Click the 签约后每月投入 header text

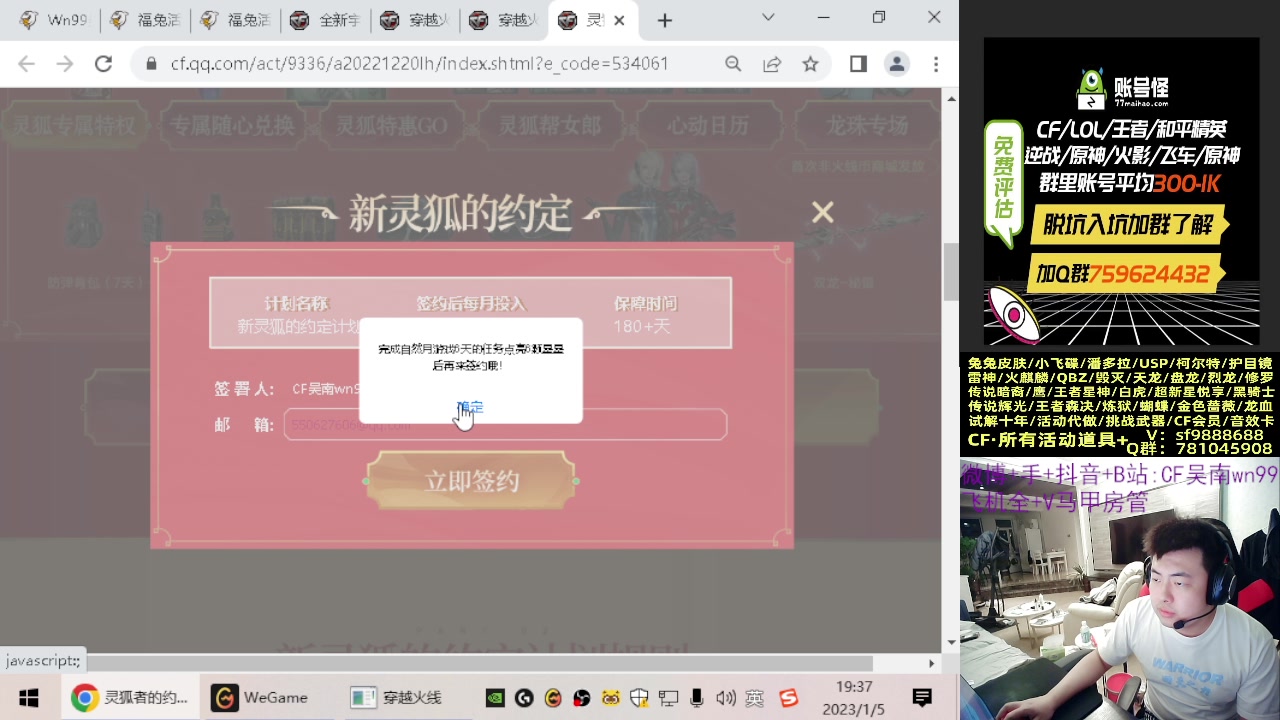[470, 303]
